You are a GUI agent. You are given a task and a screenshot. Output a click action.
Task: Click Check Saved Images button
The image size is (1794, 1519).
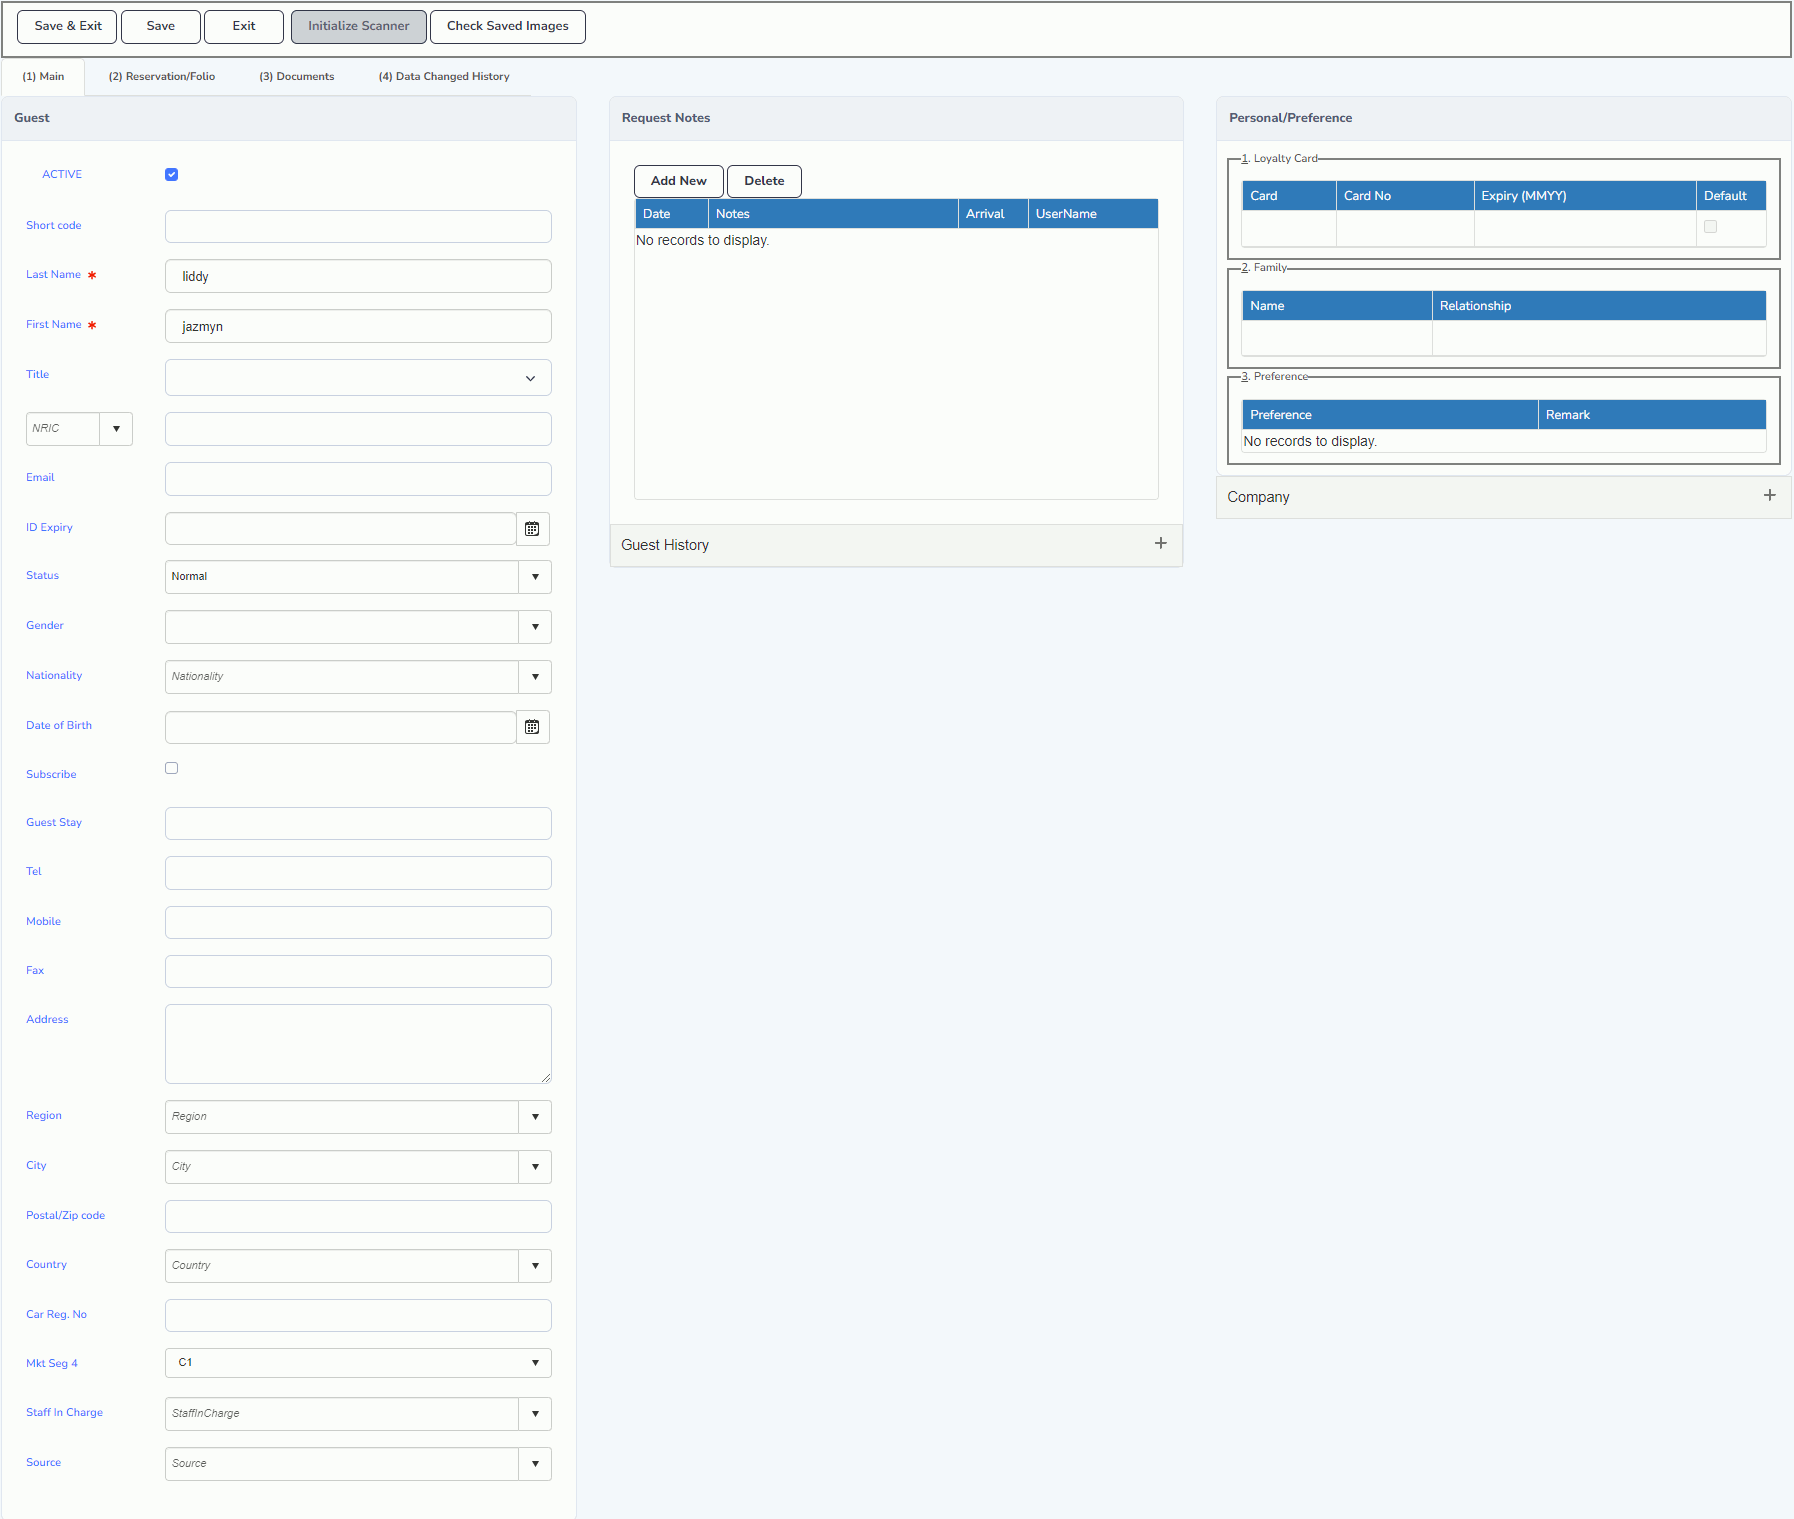click(507, 27)
